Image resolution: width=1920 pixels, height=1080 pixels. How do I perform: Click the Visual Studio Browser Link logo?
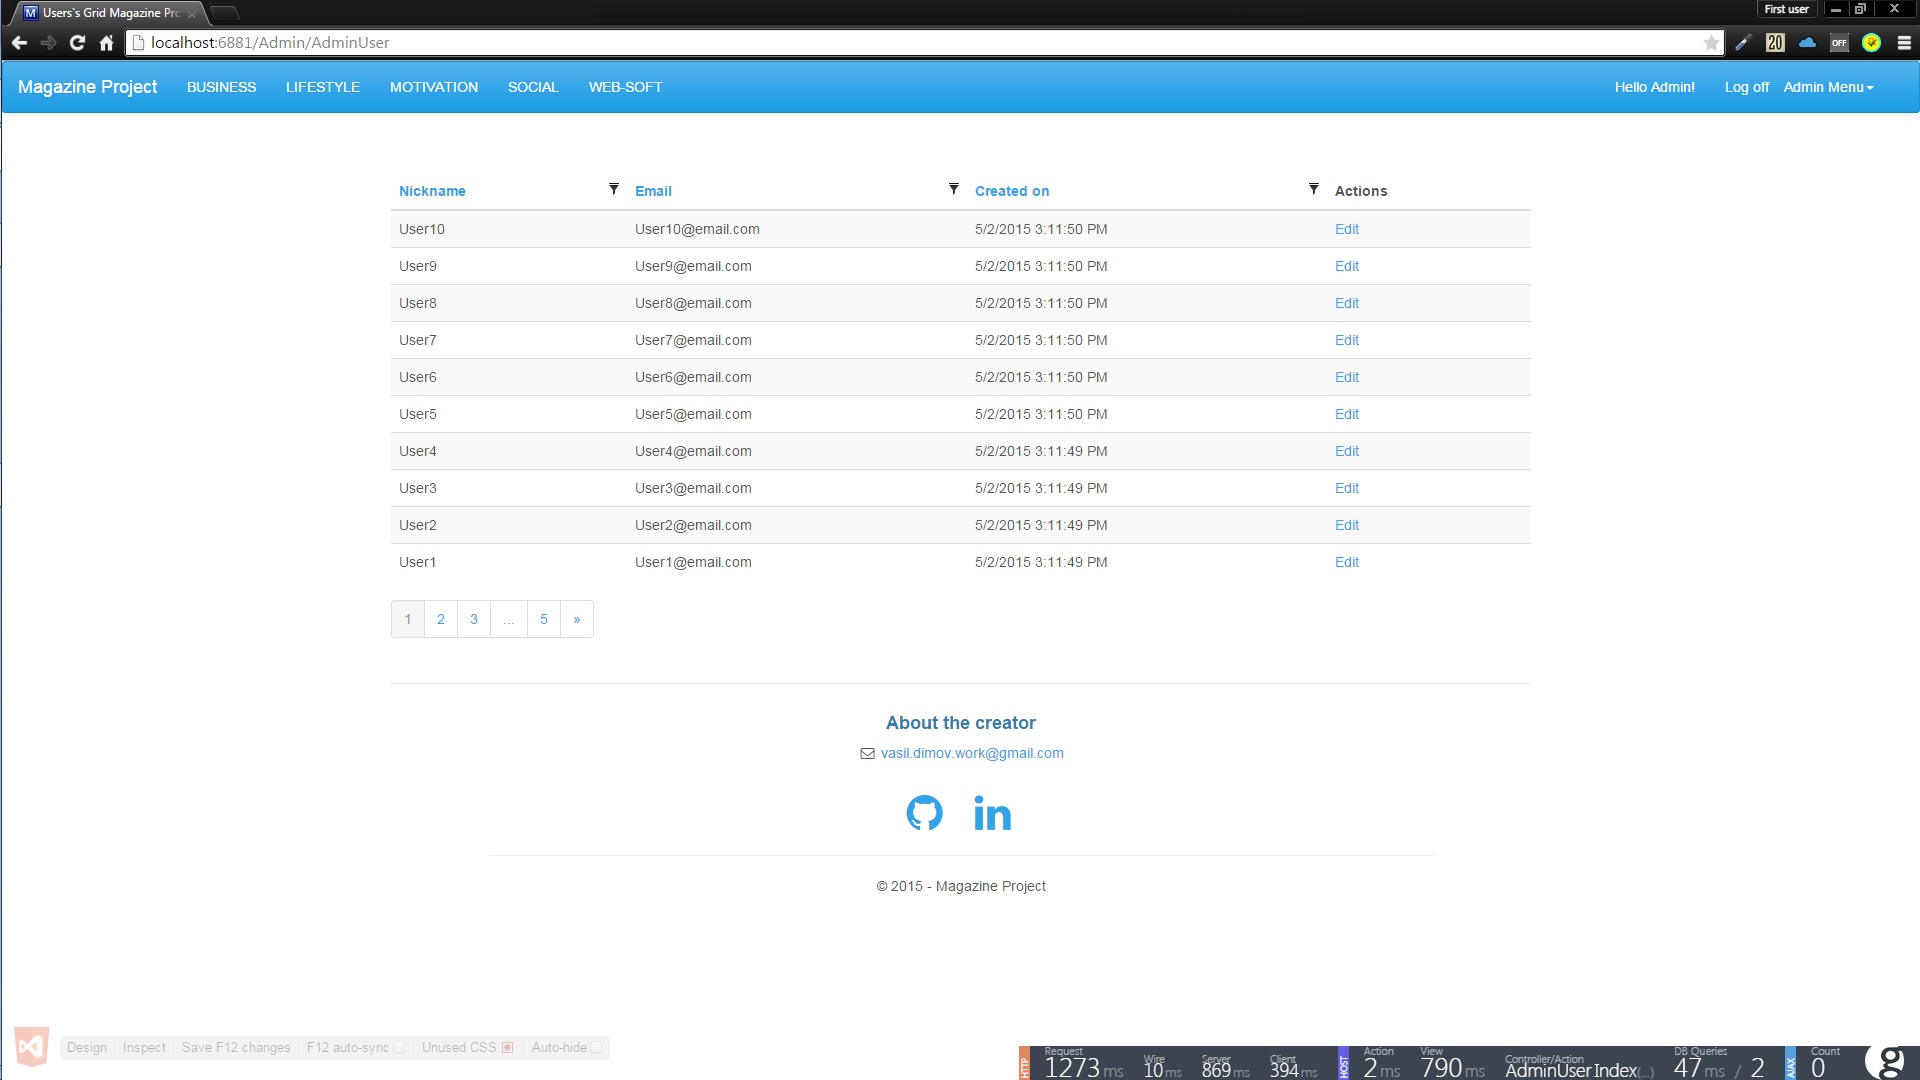click(x=31, y=1047)
